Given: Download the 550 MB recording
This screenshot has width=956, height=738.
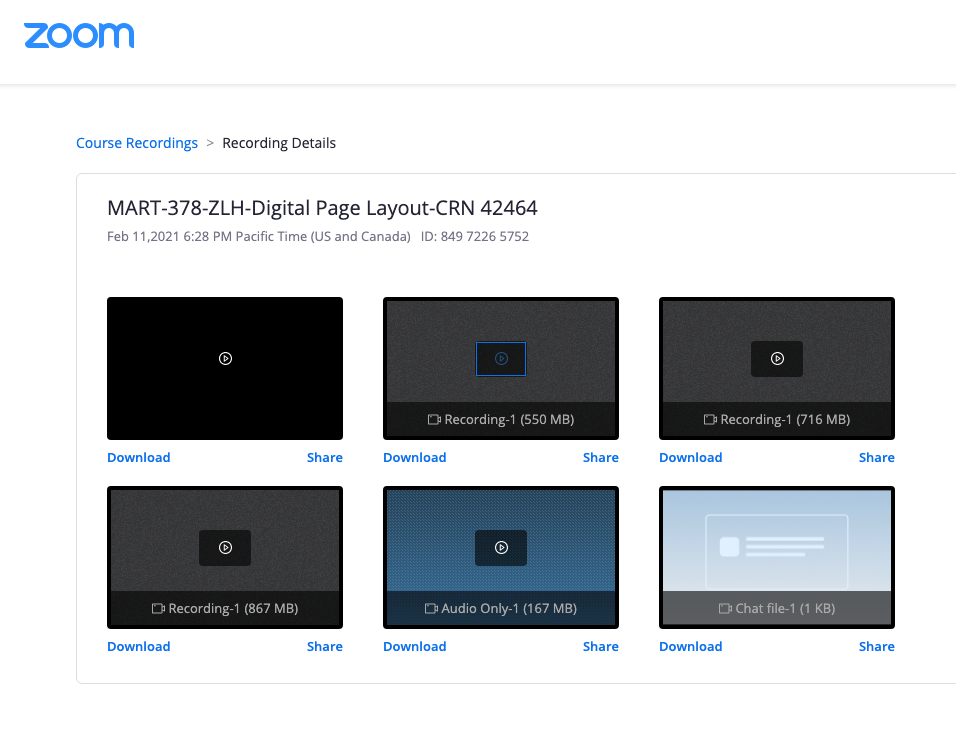Looking at the screenshot, I should 415,457.
